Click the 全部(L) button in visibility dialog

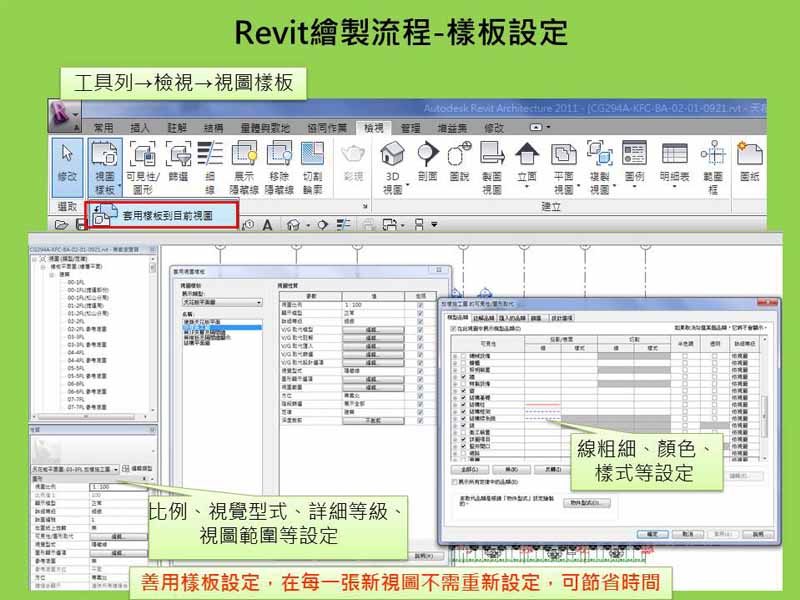[x=470, y=469]
